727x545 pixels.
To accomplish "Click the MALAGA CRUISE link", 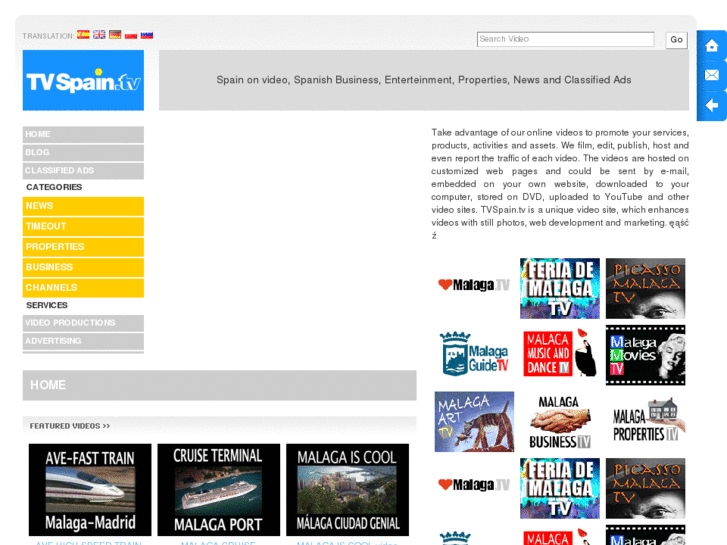I will coord(218,543).
